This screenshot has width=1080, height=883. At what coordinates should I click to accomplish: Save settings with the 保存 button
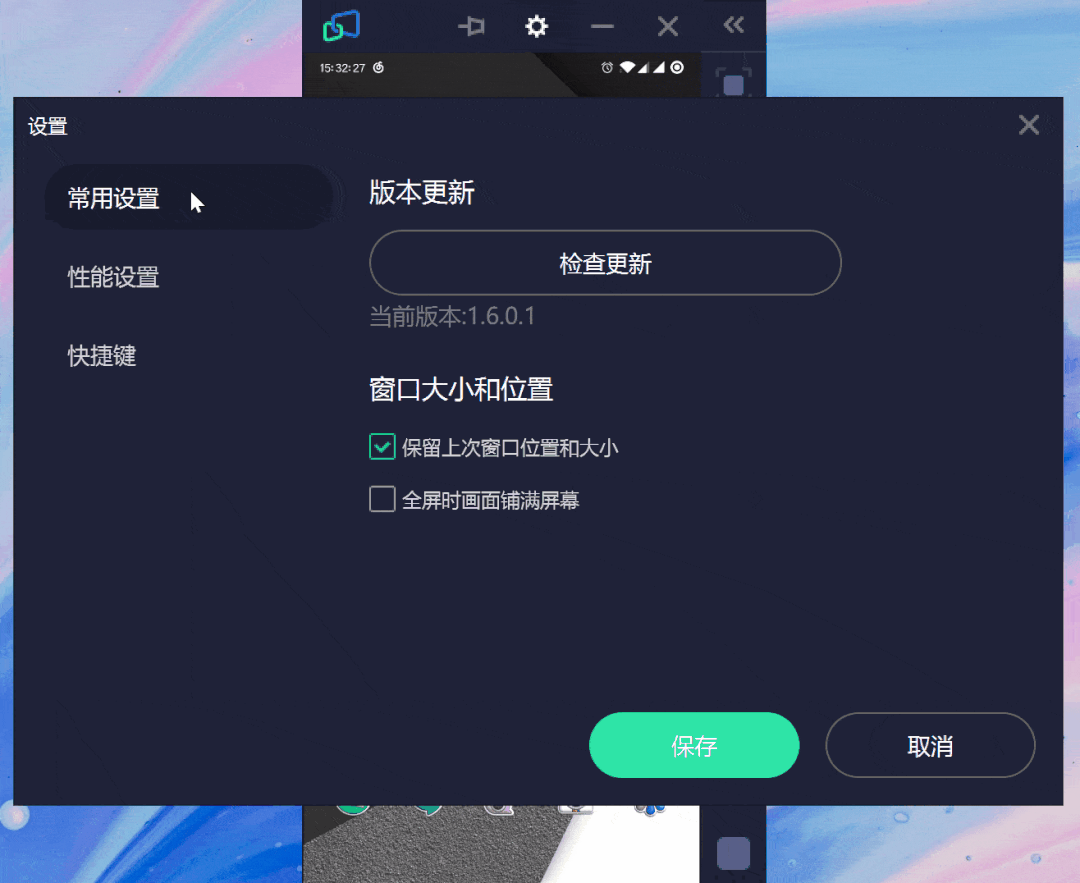[x=694, y=745]
